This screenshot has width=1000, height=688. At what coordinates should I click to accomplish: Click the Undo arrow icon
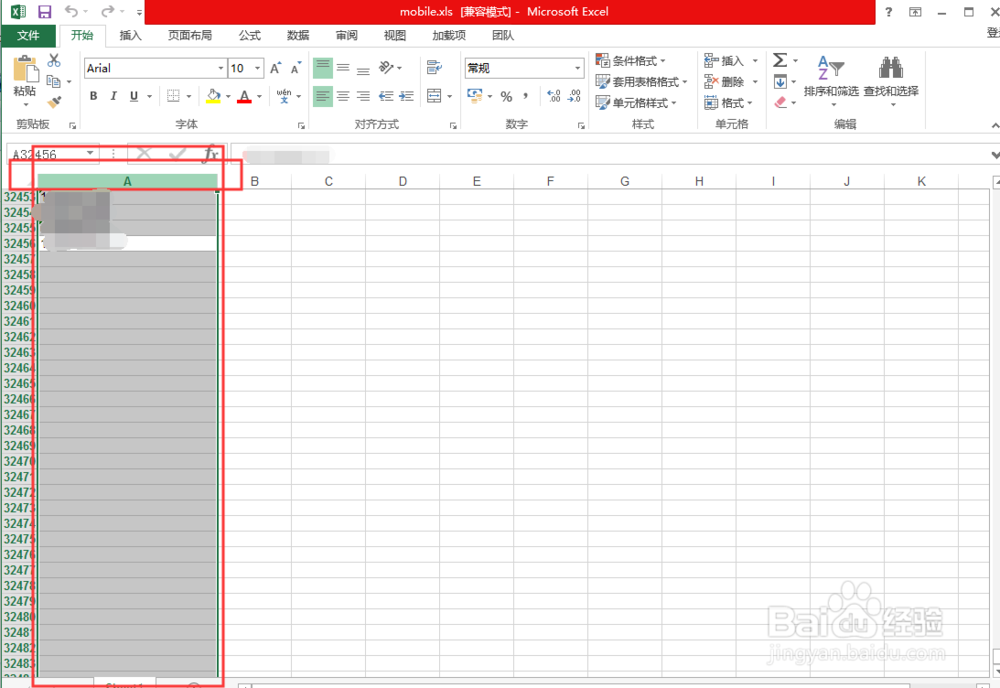(71, 11)
